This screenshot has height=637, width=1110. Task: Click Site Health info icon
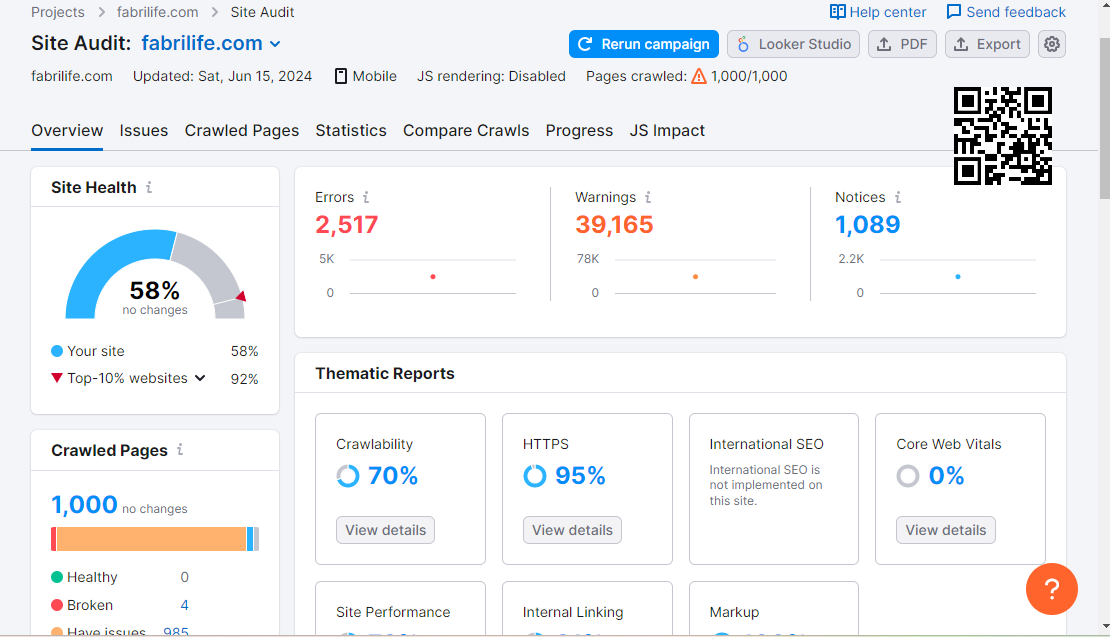click(x=149, y=187)
